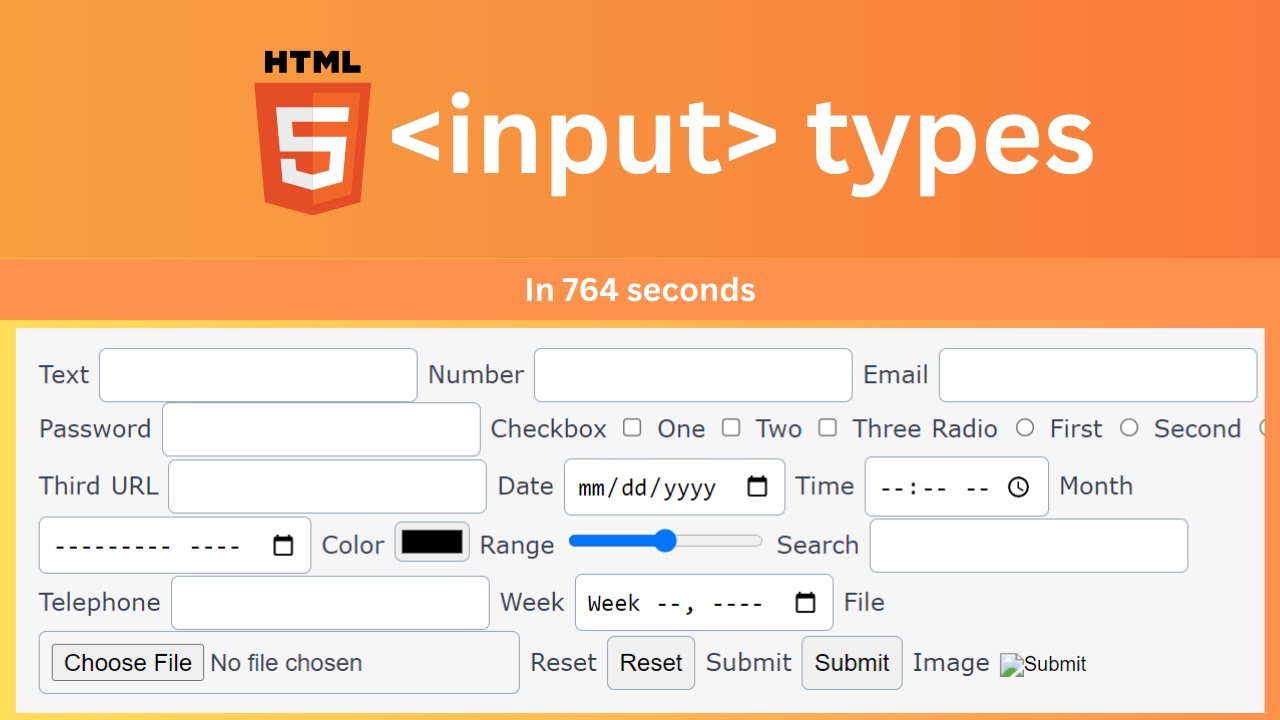Screen dimensions: 1280x720
Task: Click the mm/dd/yyyy date text
Action: pyautogui.click(x=647, y=488)
